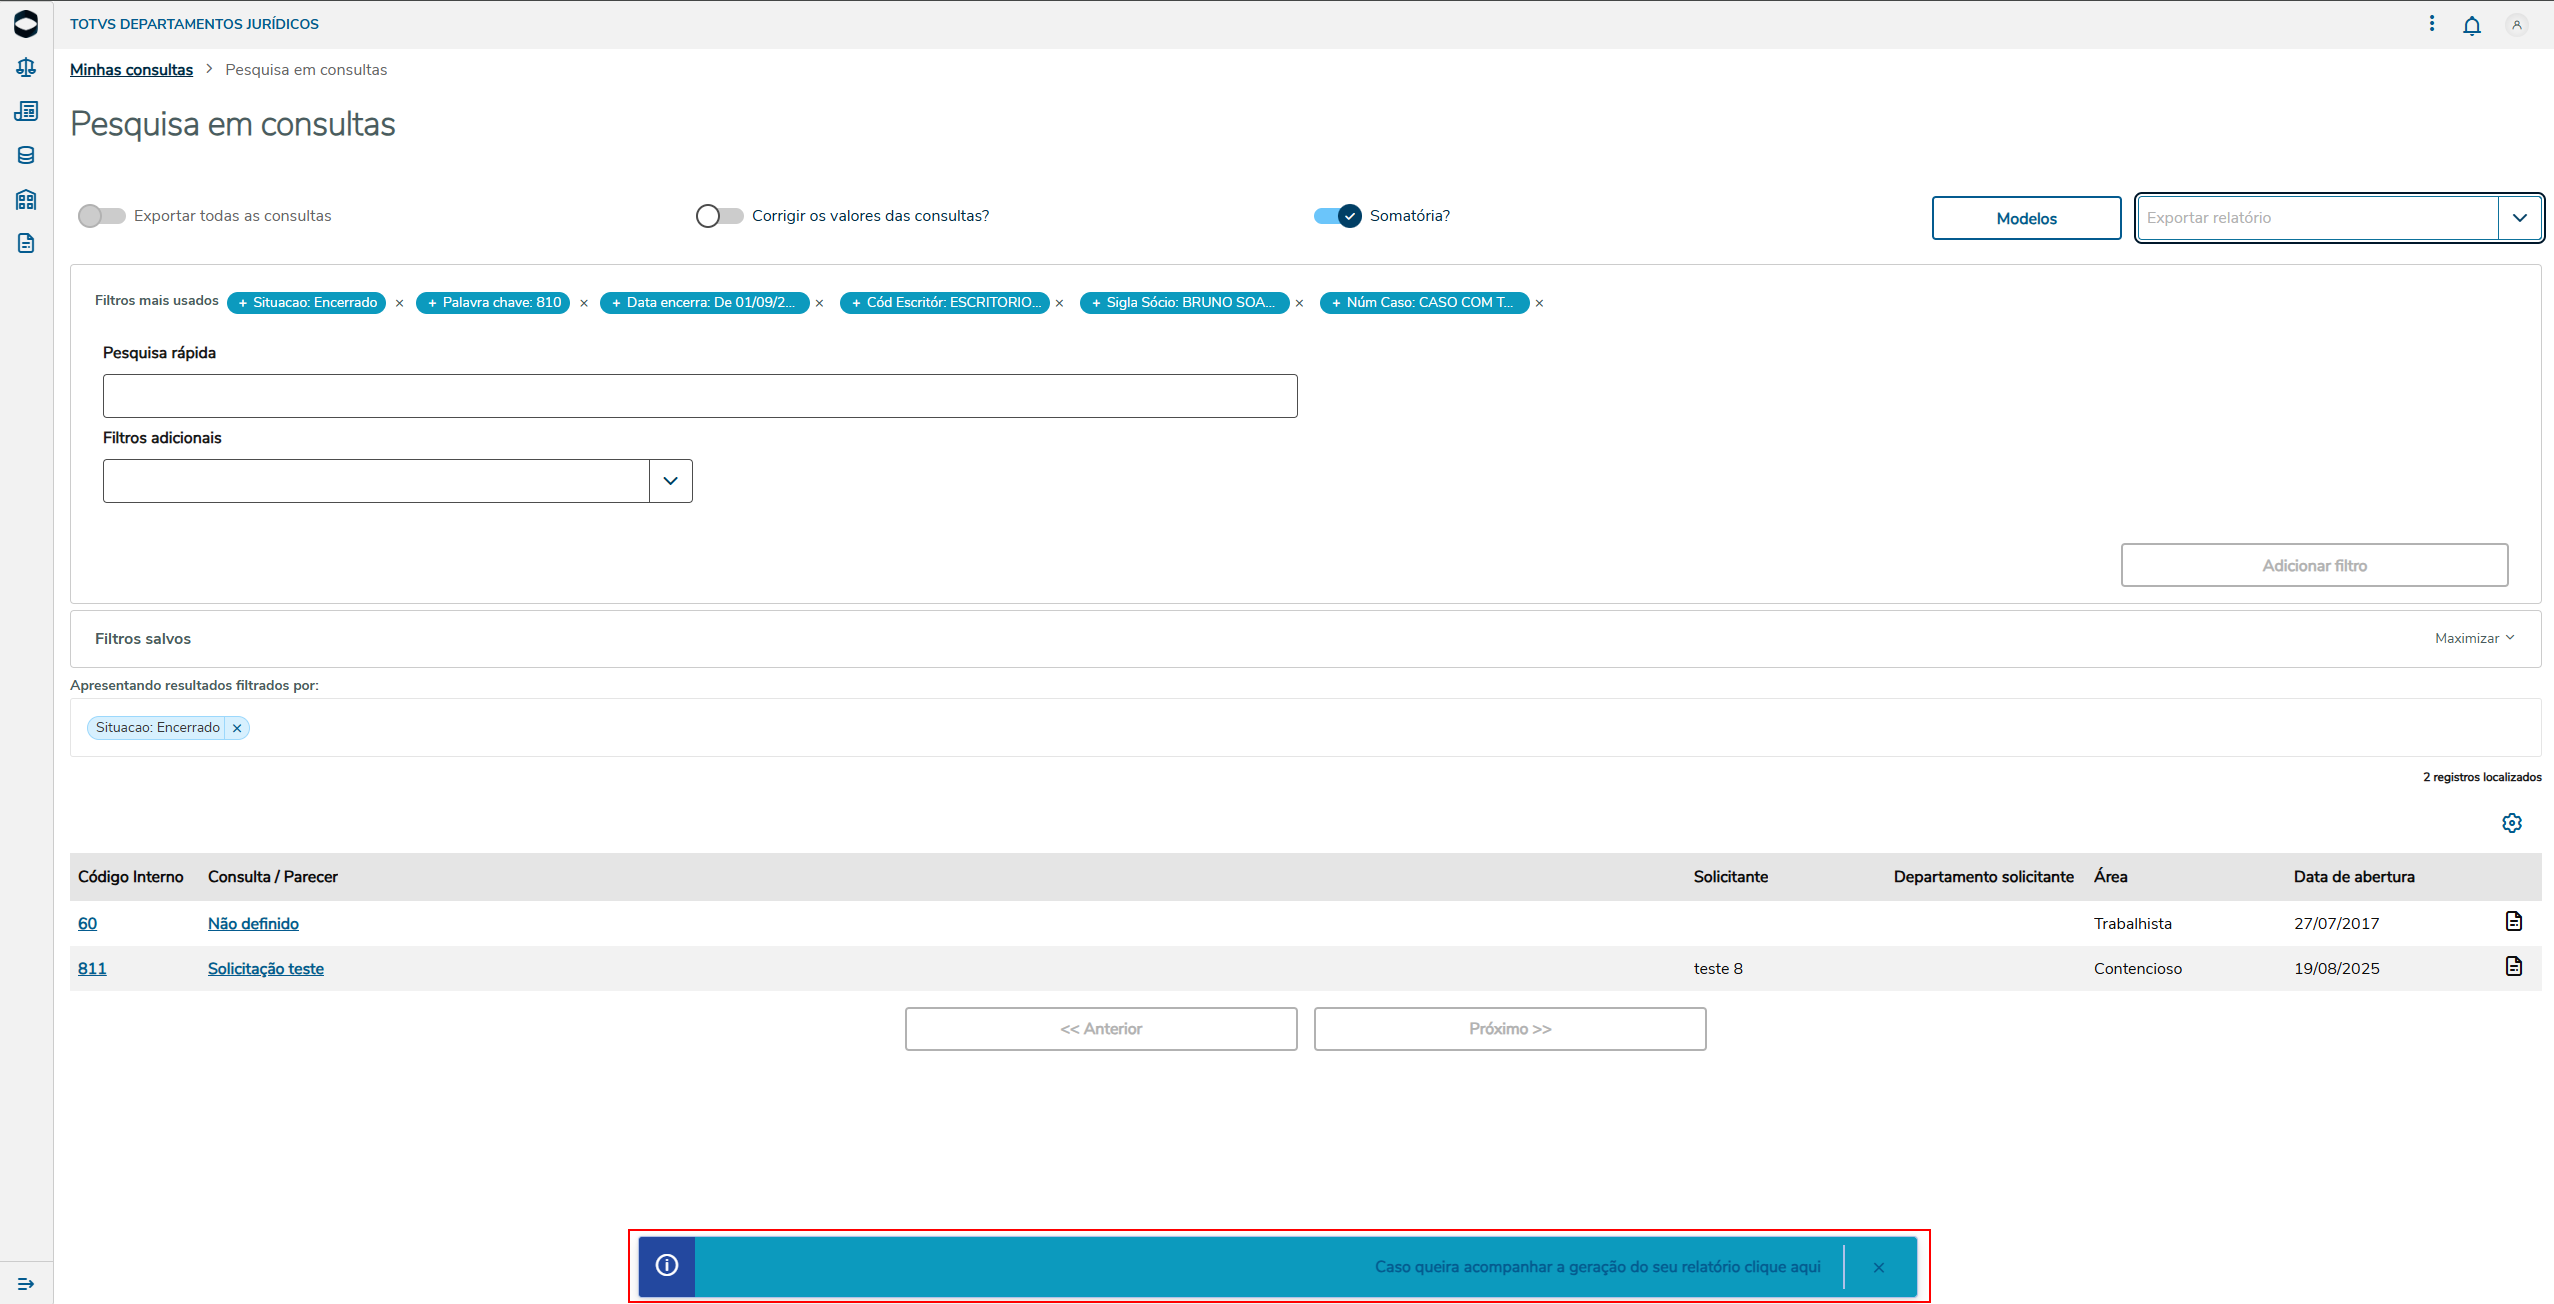Go to Minhas consultas breadcrumb
Image resolution: width=2554 pixels, height=1304 pixels.
(x=131, y=69)
